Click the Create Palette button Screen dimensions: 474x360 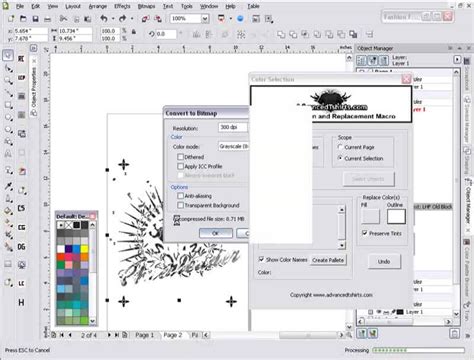click(x=328, y=260)
